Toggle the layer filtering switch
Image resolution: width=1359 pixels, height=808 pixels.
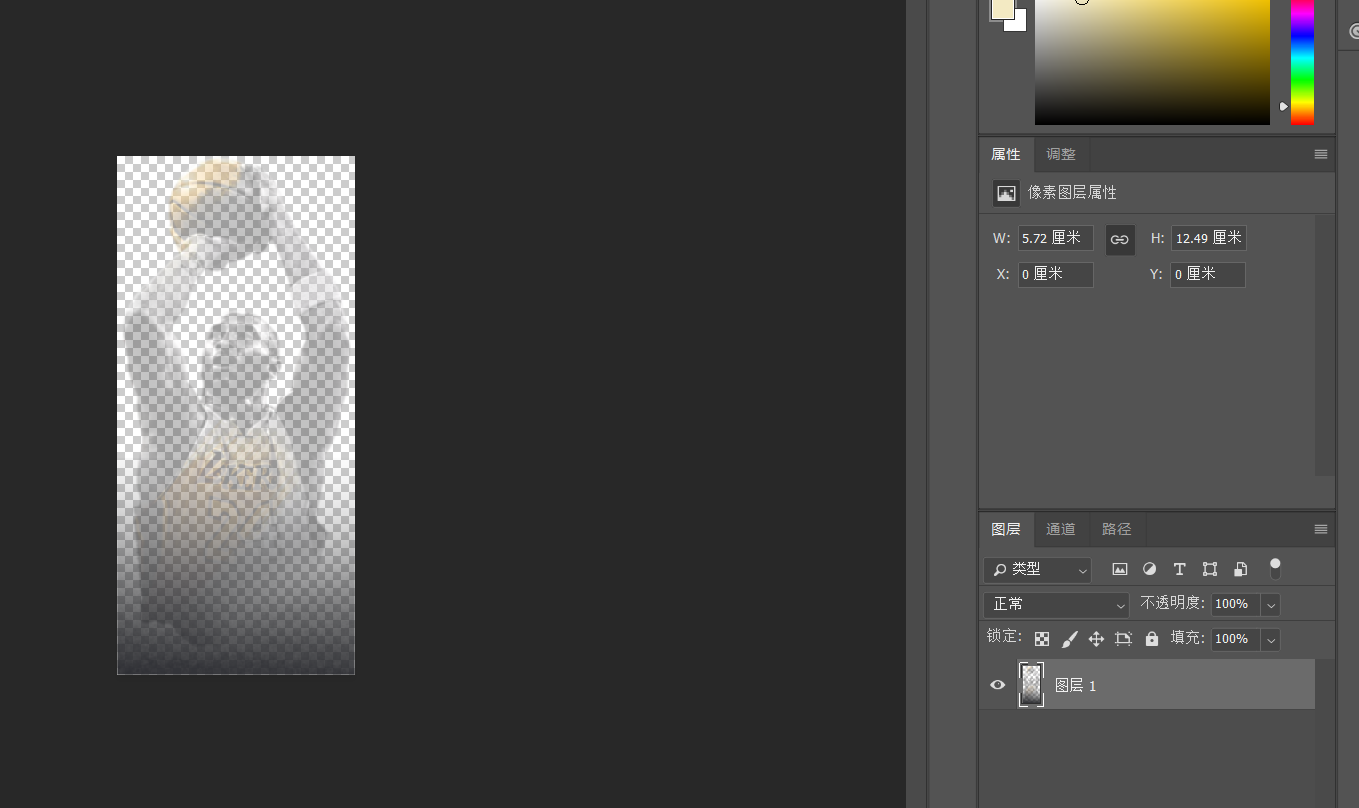pos(1275,568)
